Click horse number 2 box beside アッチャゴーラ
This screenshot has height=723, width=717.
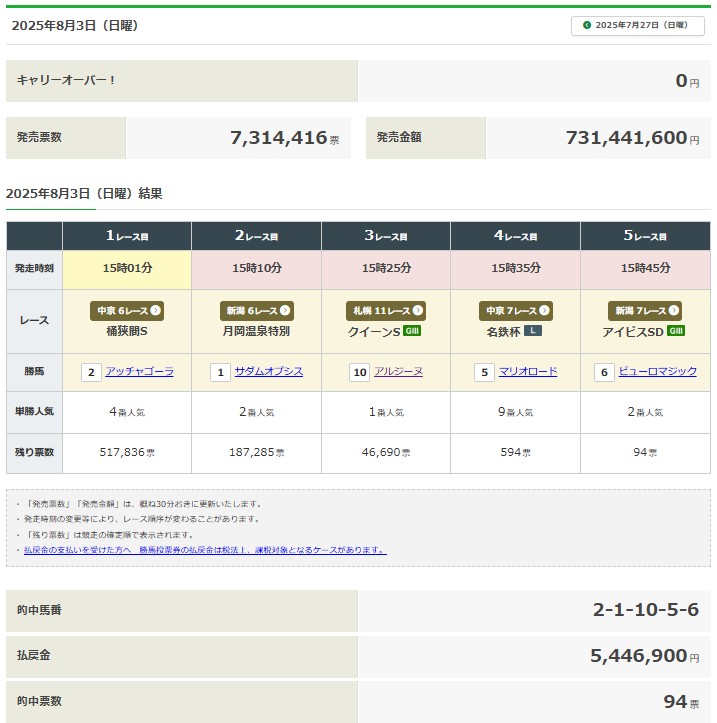tap(92, 372)
